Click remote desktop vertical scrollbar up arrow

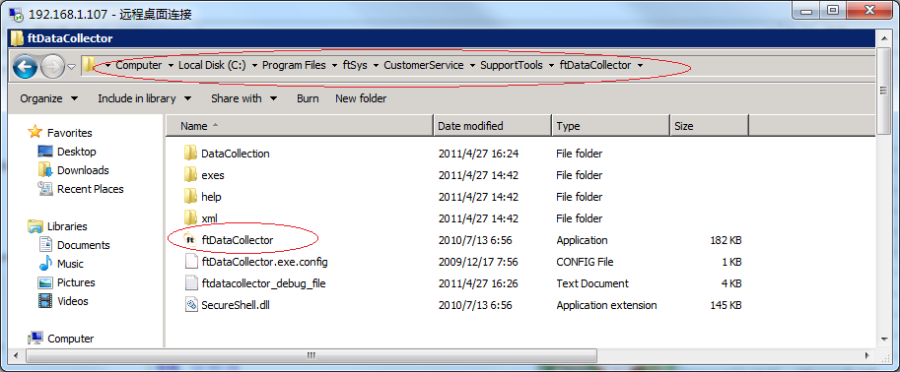[x=883, y=38]
